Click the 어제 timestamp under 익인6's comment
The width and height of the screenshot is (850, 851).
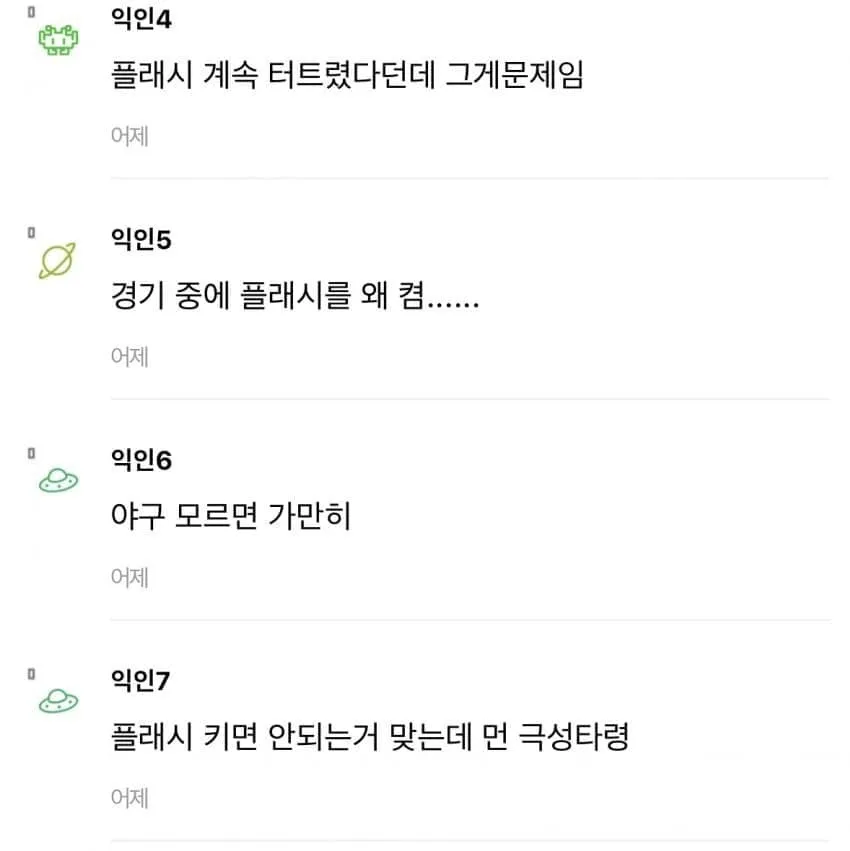coord(130,577)
